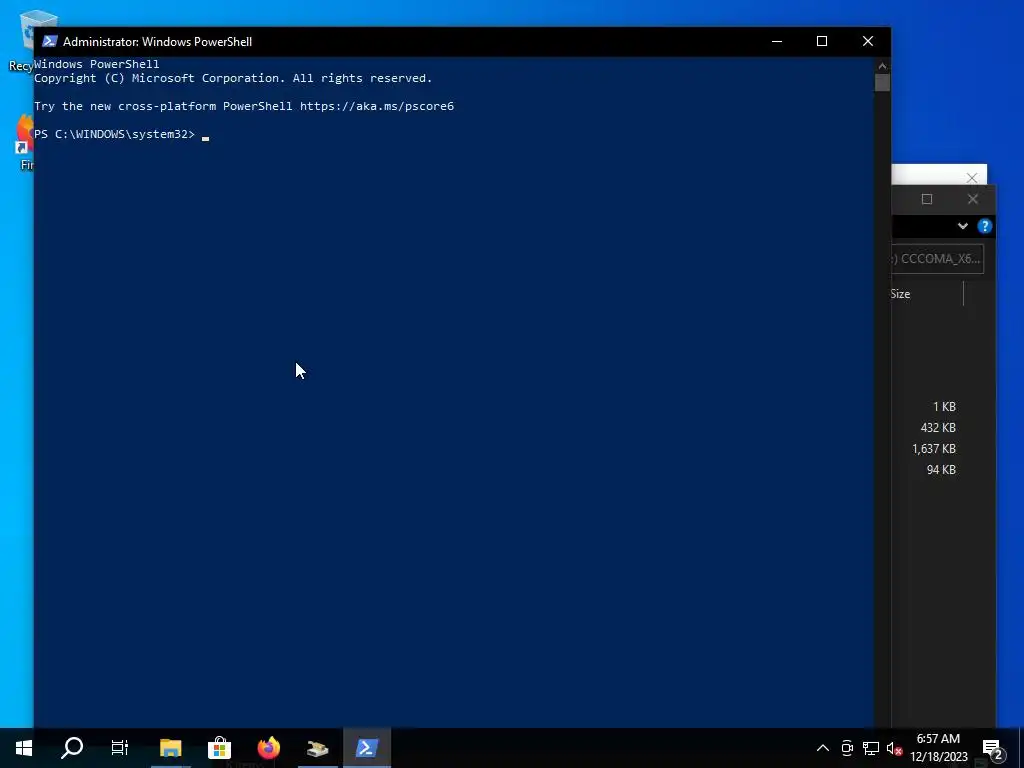Image resolution: width=1024 pixels, height=768 pixels.
Task: Click the PS C:\WINDOWS\system32 prompt line
Action: tap(114, 134)
